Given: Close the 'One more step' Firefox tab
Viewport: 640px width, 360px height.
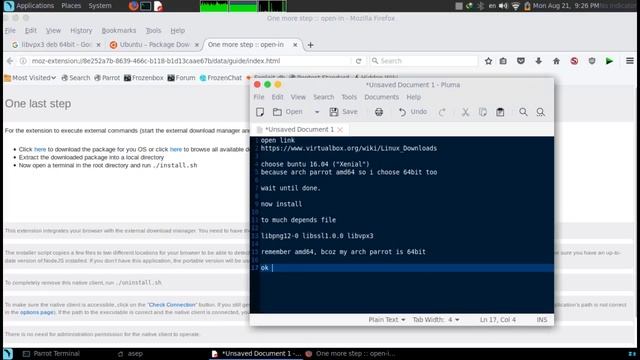Looking at the screenshot, I should pos(295,45).
